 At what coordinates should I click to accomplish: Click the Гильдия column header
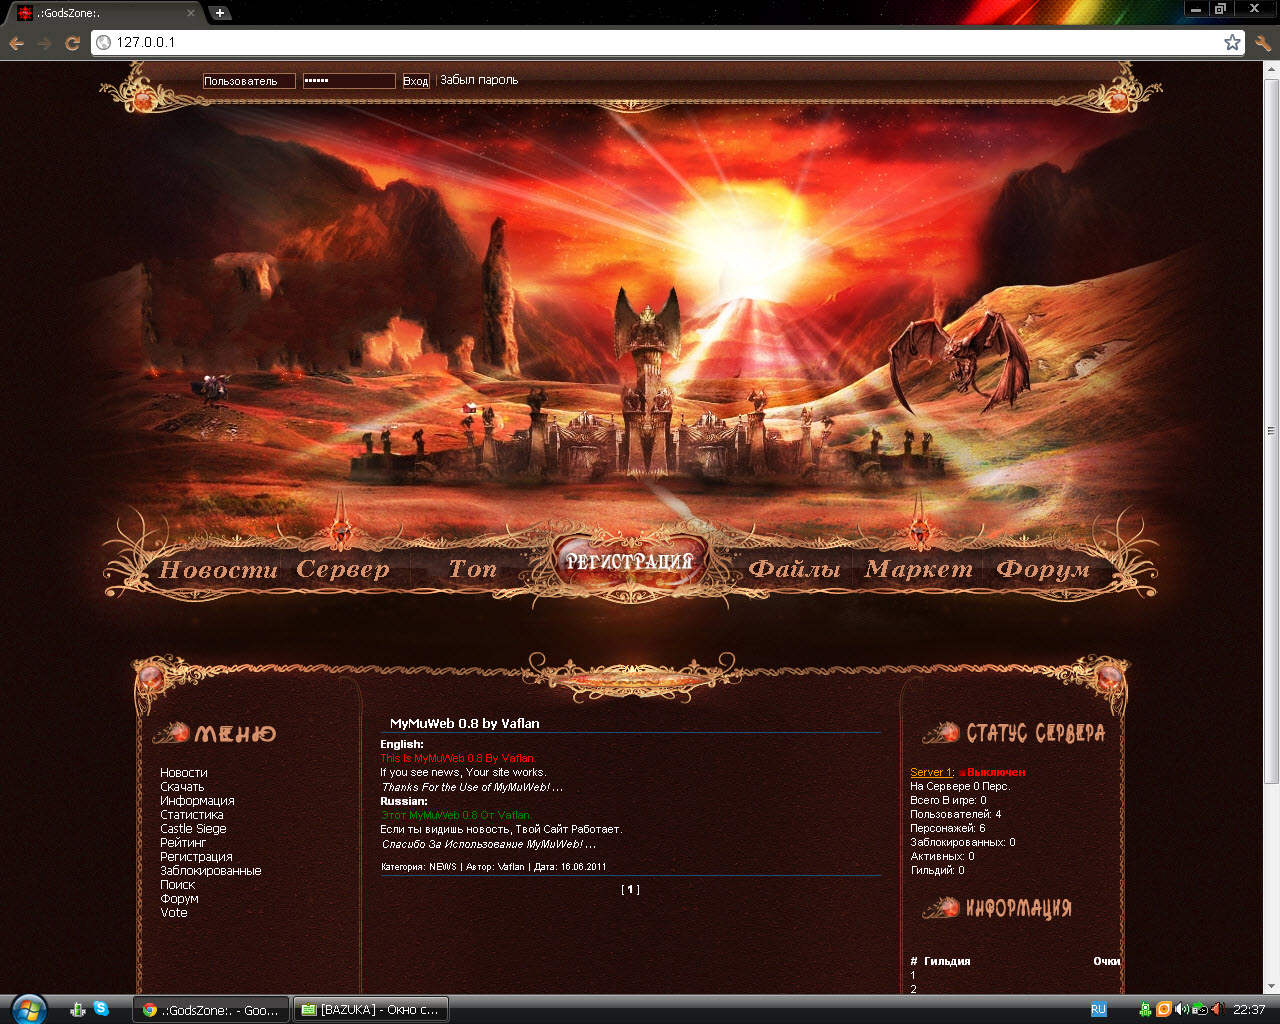[947, 961]
